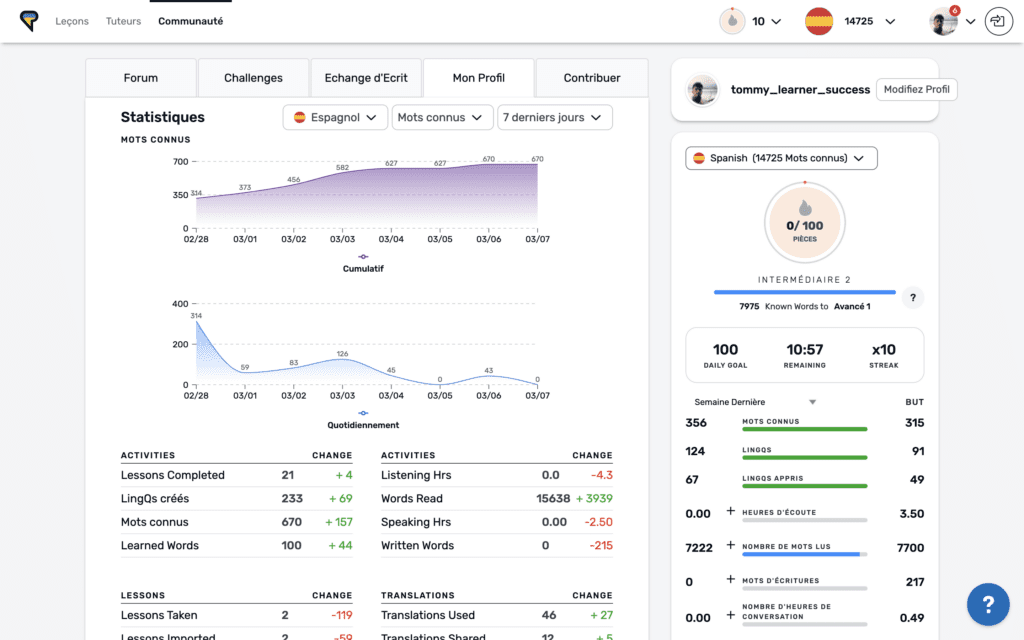Click the Spanish flag icon in header

click(x=819, y=21)
